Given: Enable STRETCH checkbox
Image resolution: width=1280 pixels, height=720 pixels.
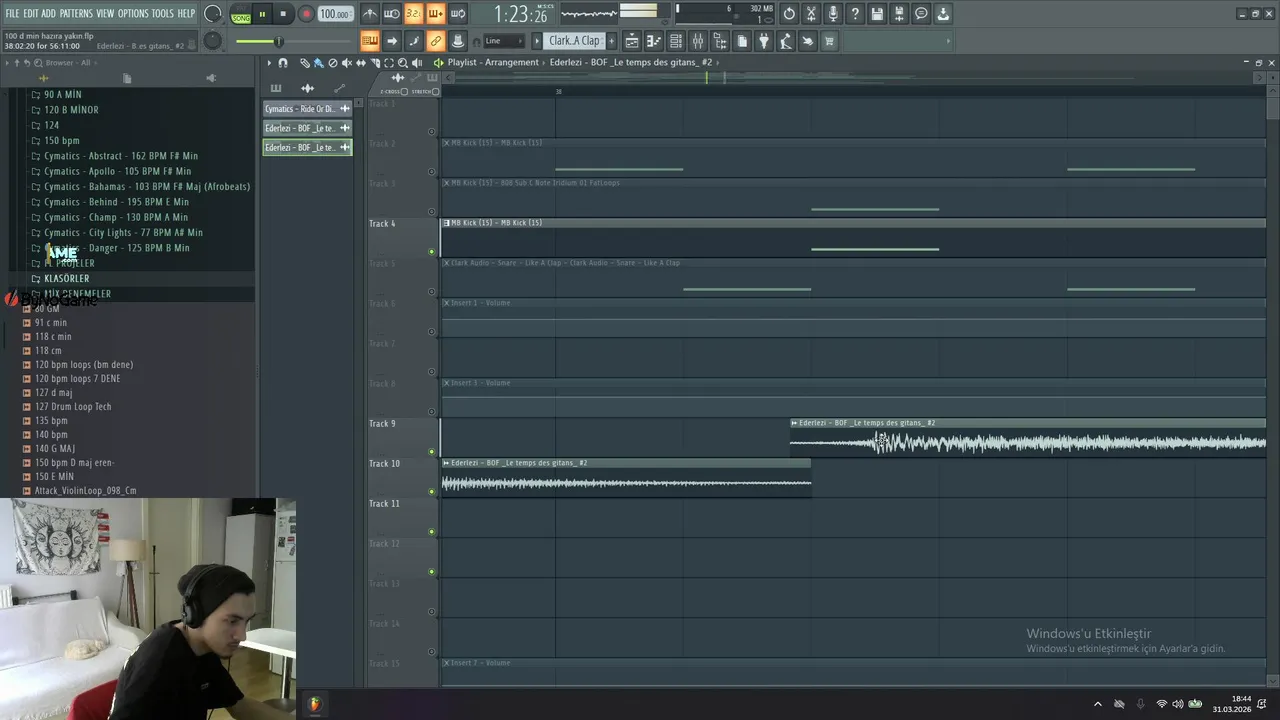Looking at the screenshot, I should (x=435, y=91).
